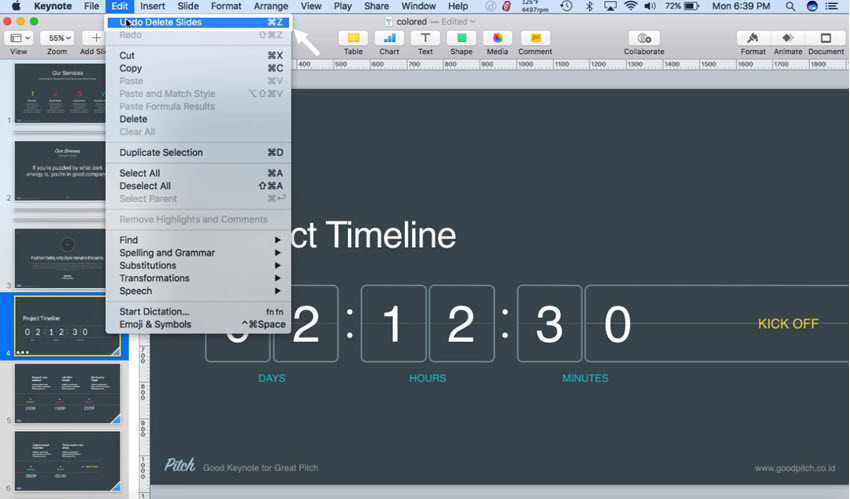The width and height of the screenshot is (850, 499).
Task: Click the battery status icon
Action: click(692, 6)
